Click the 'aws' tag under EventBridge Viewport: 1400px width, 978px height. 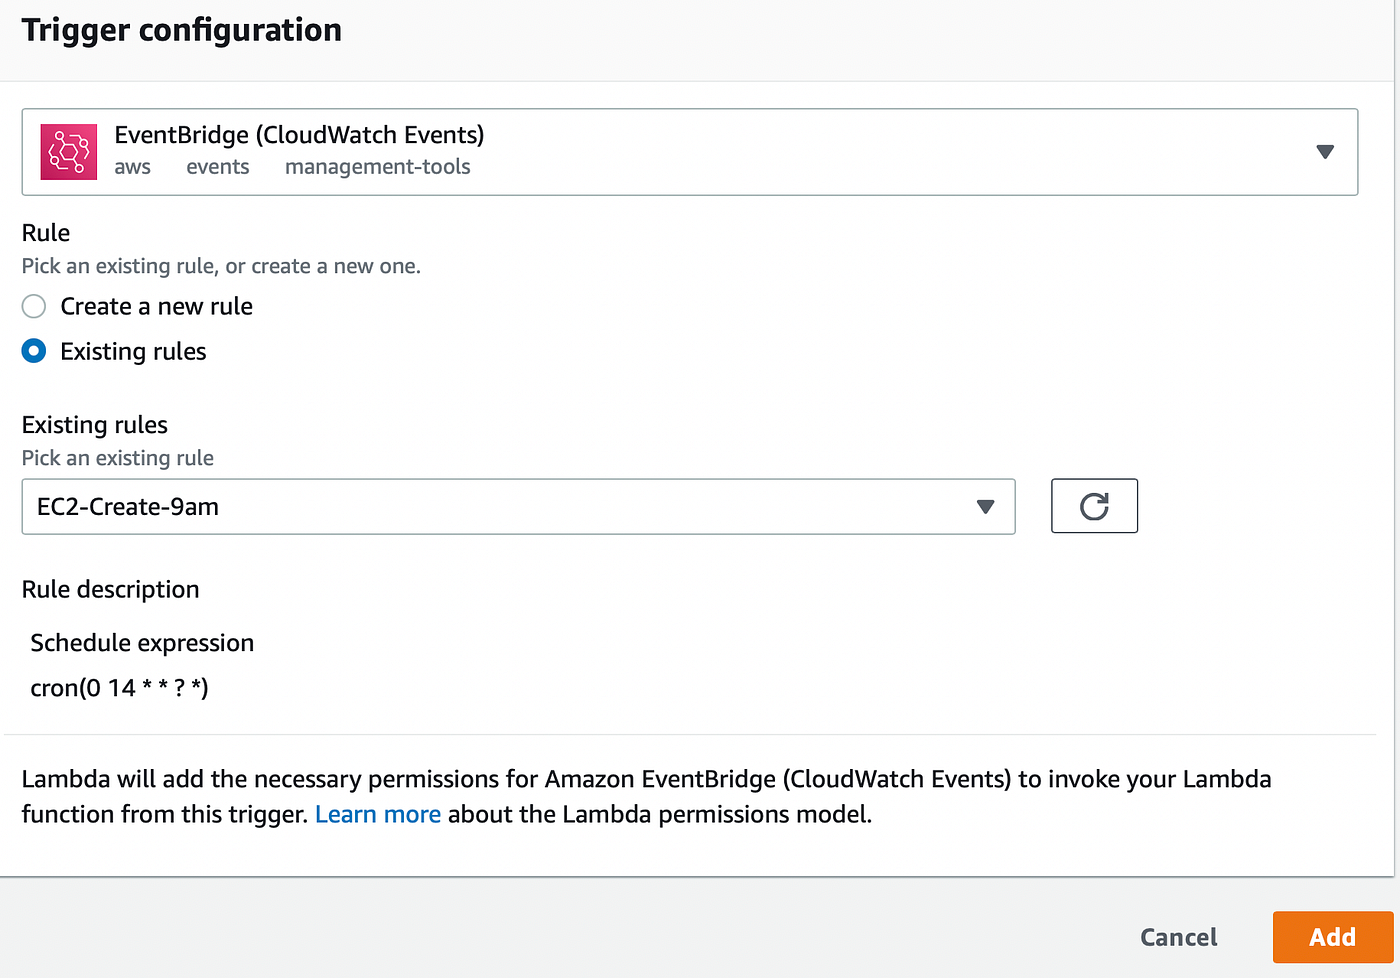pos(132,167)
